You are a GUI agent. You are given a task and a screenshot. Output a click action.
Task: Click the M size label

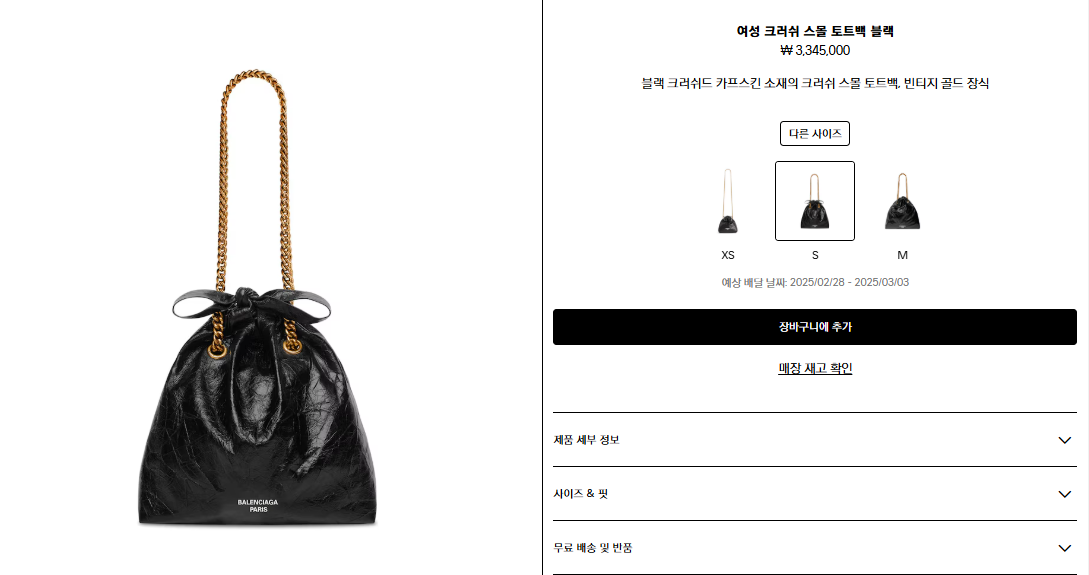pos(902,255)
